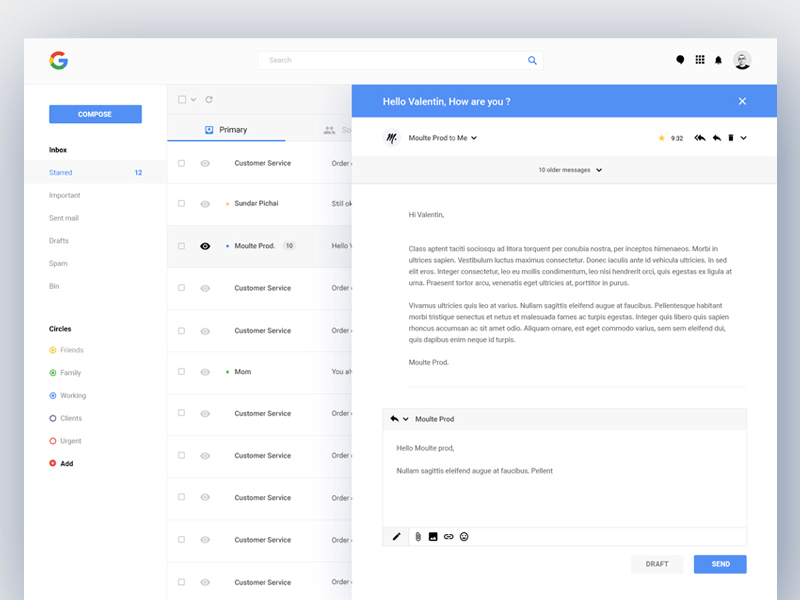Insert image into reply

[x=433, y=537]
